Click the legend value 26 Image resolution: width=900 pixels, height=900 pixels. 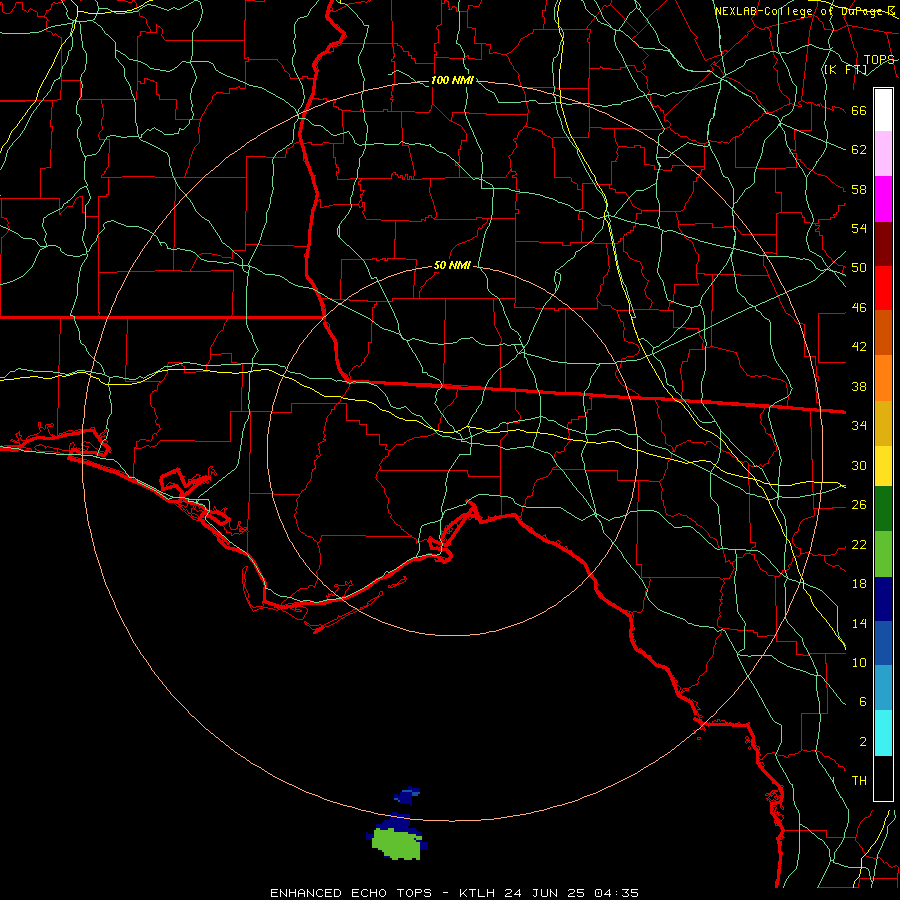[859, 505]
